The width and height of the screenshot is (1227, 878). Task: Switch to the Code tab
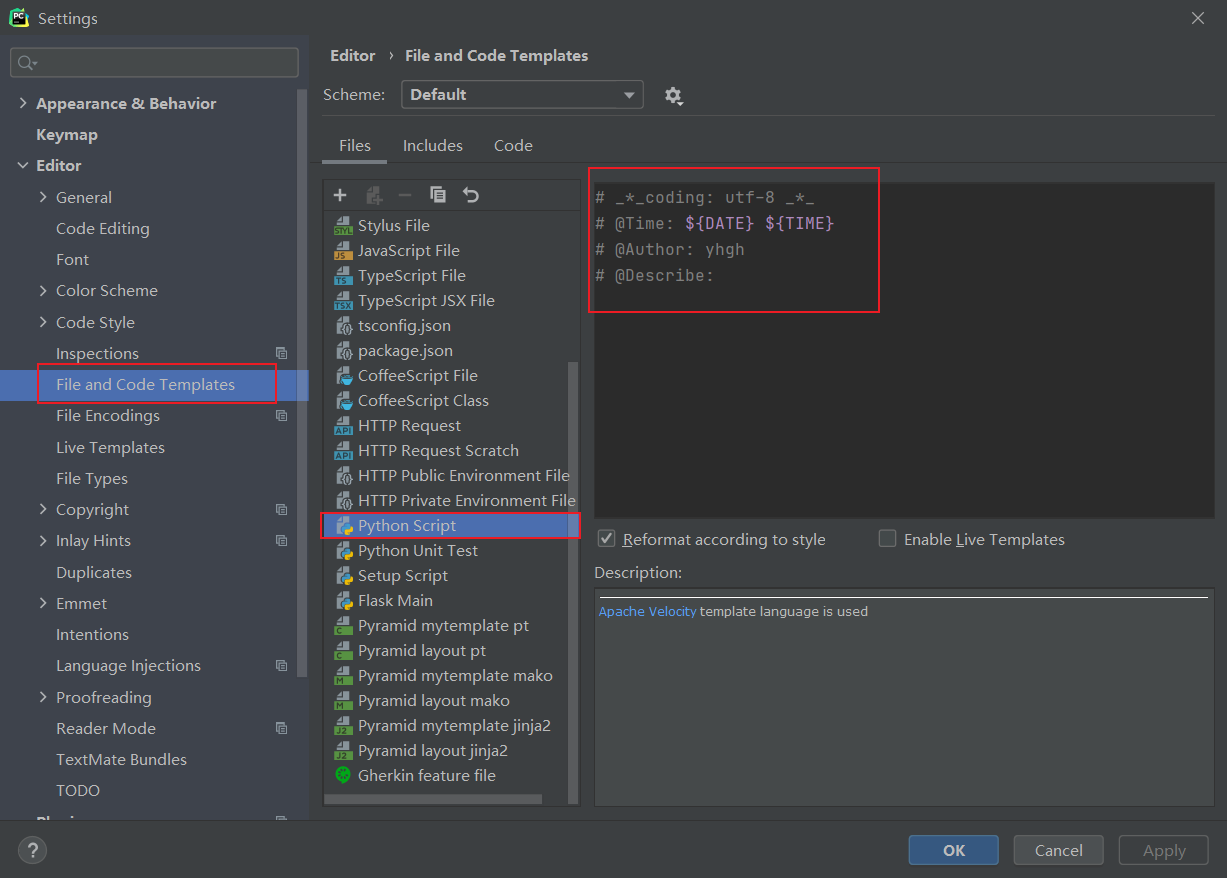(513, 146)
